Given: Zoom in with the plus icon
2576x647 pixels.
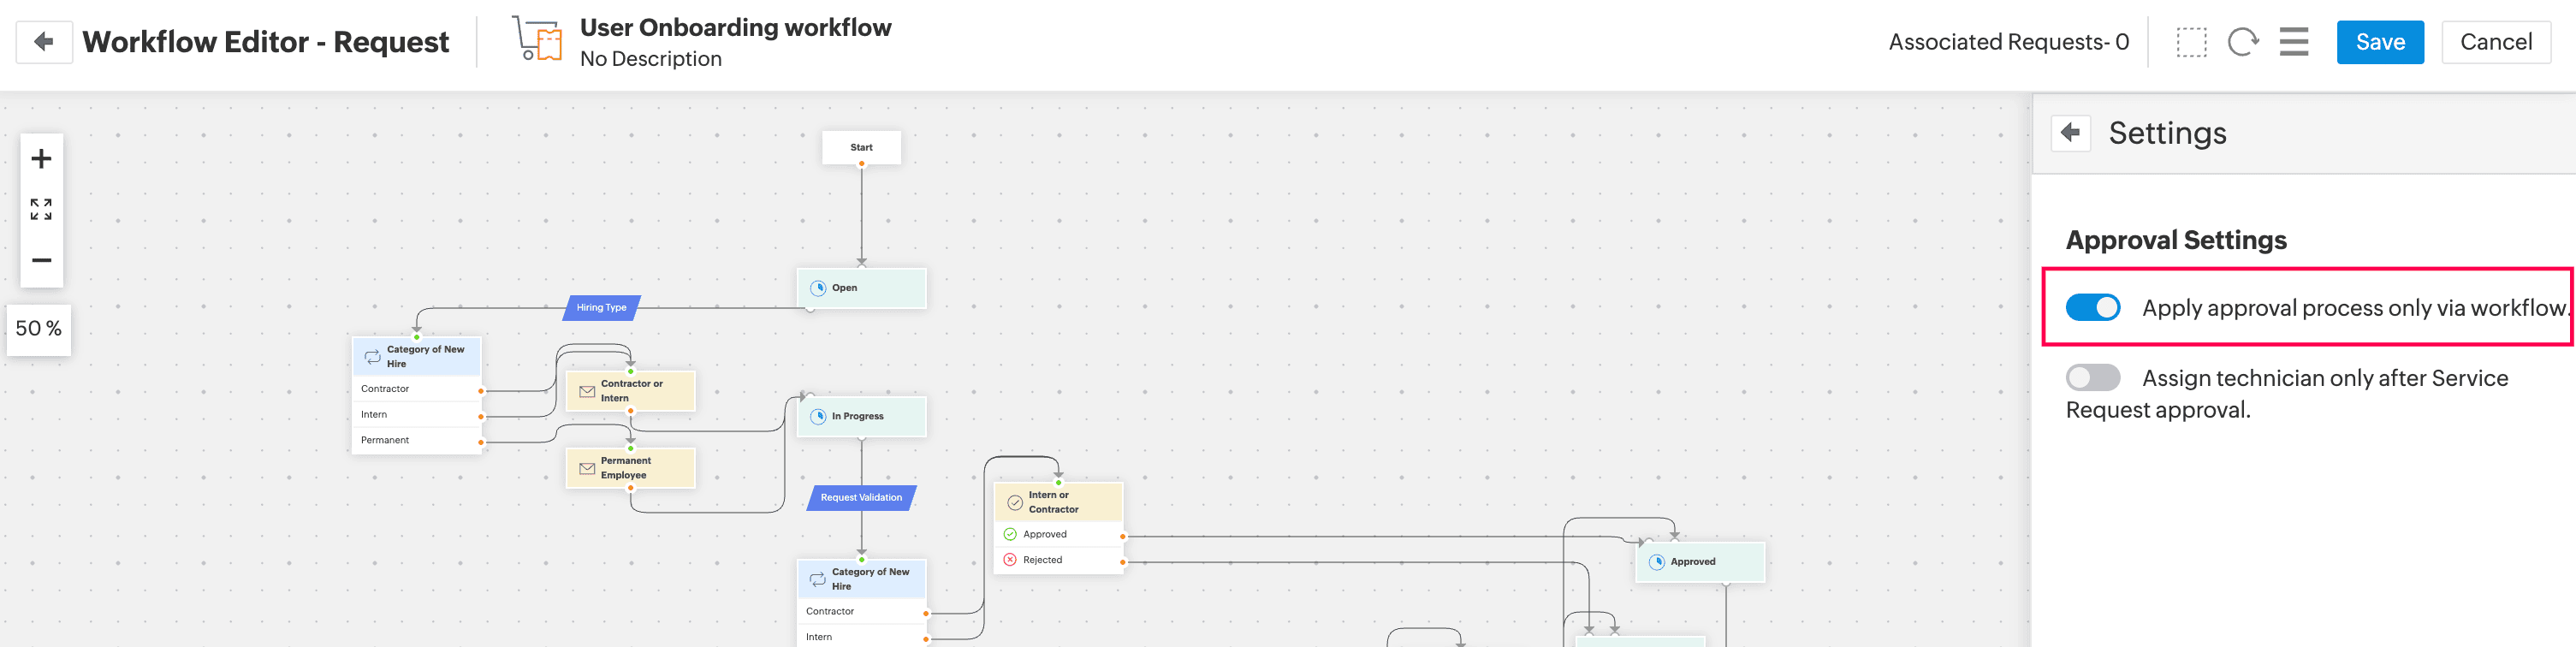Looking at the screenshot, I should click(x=41, y=159).
